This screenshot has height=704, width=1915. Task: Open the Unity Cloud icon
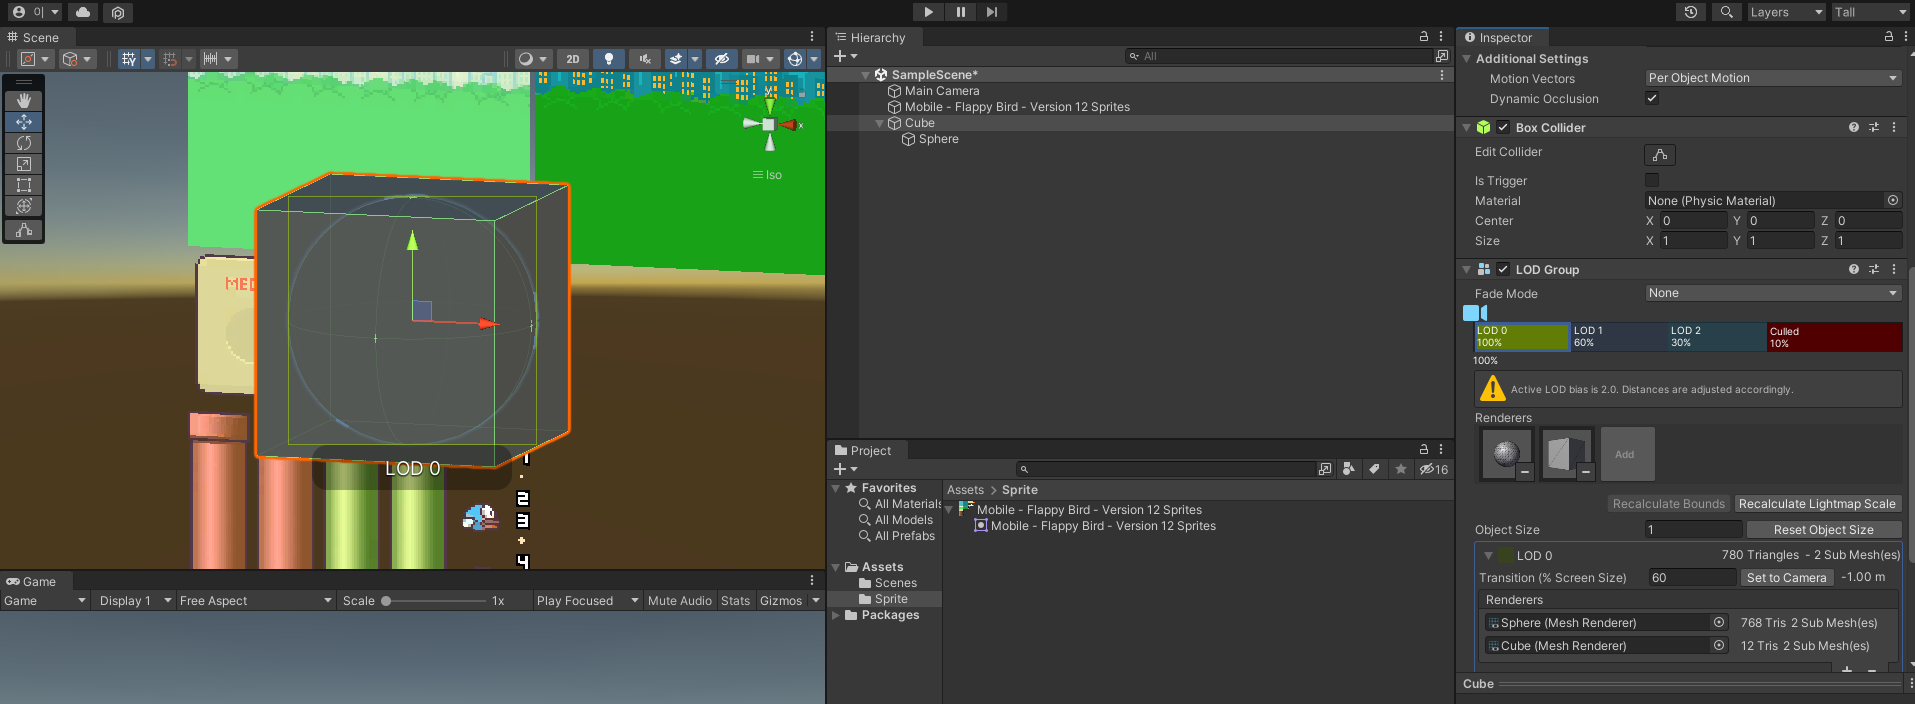click(x=83, y=12)
